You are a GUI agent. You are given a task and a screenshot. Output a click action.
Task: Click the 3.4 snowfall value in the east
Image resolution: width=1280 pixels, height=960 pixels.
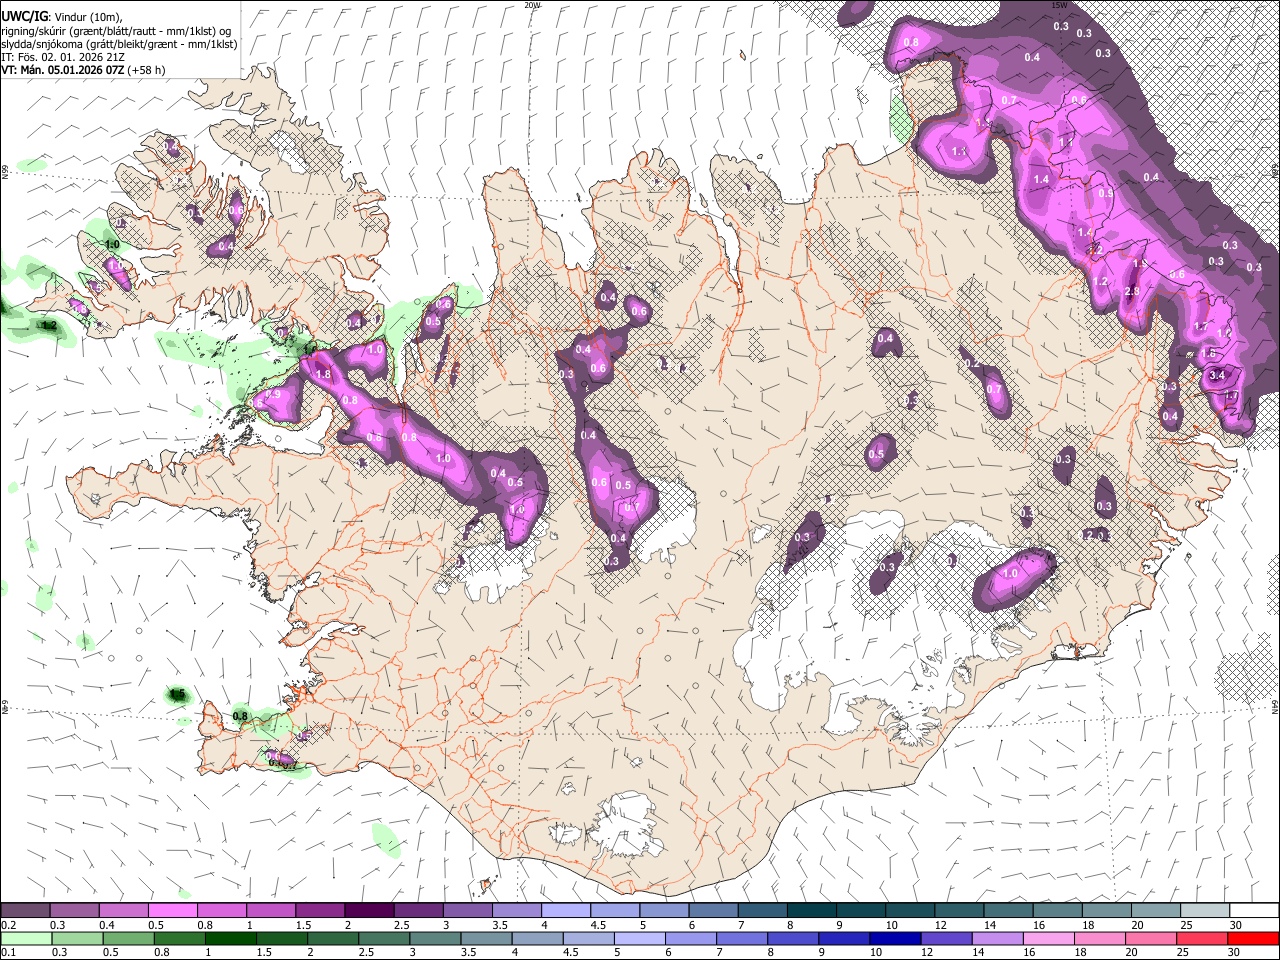[x=1217, y=375]
